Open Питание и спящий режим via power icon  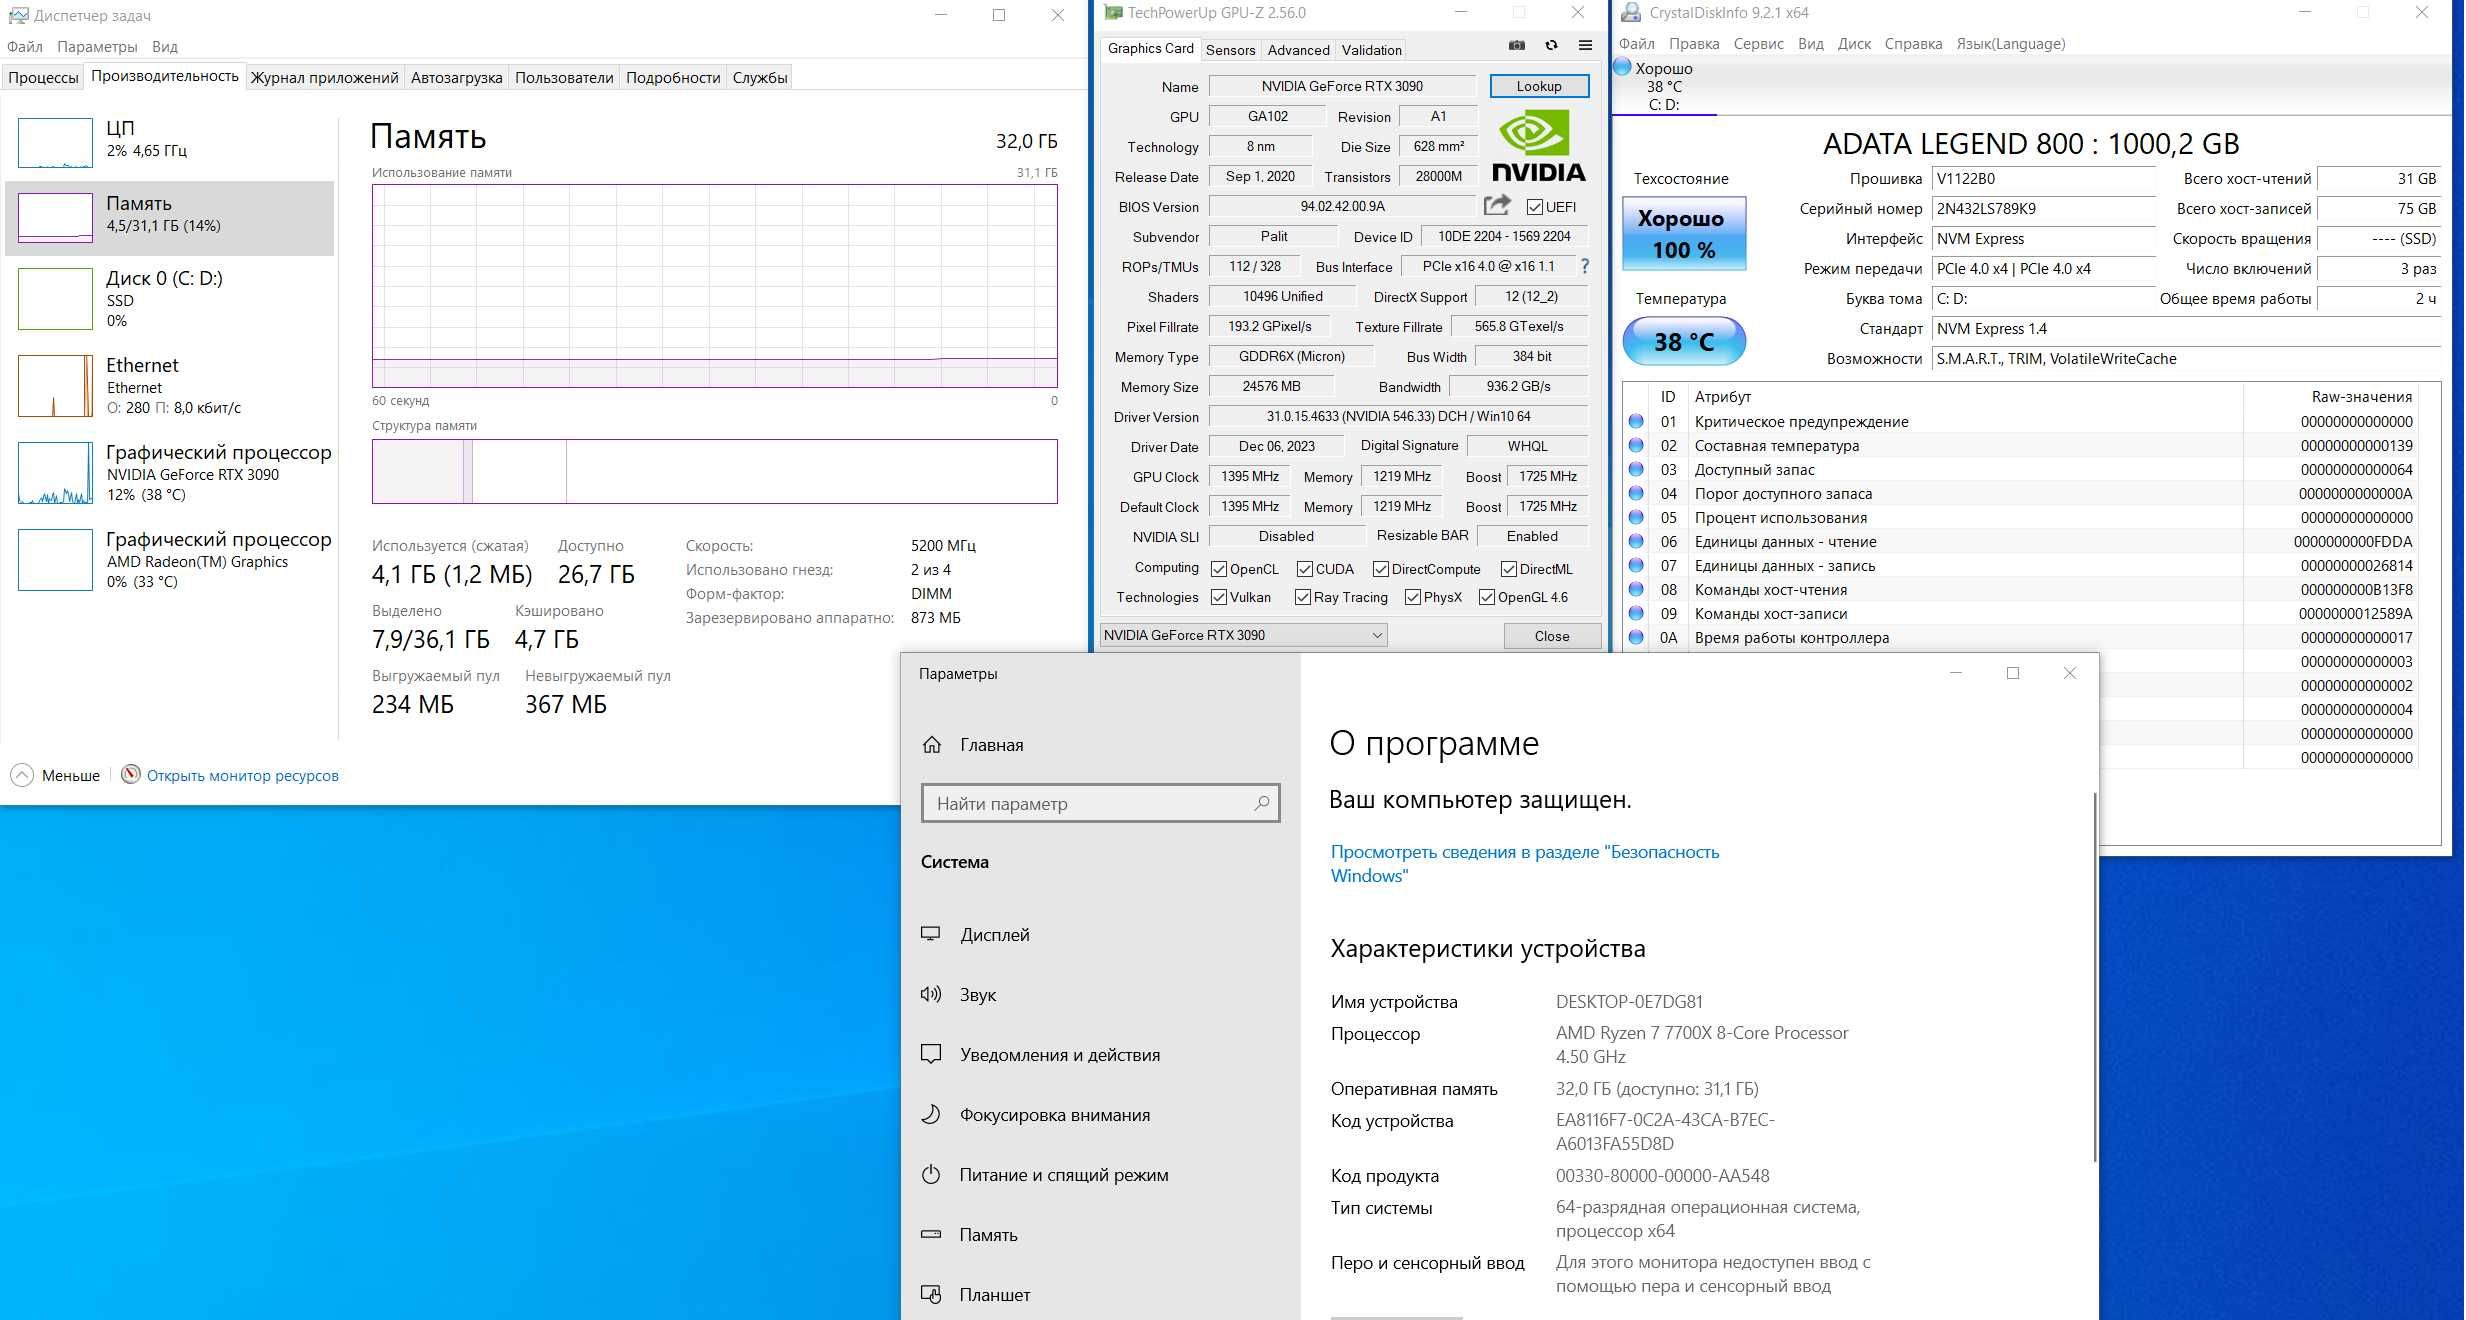coord(931,1174)
